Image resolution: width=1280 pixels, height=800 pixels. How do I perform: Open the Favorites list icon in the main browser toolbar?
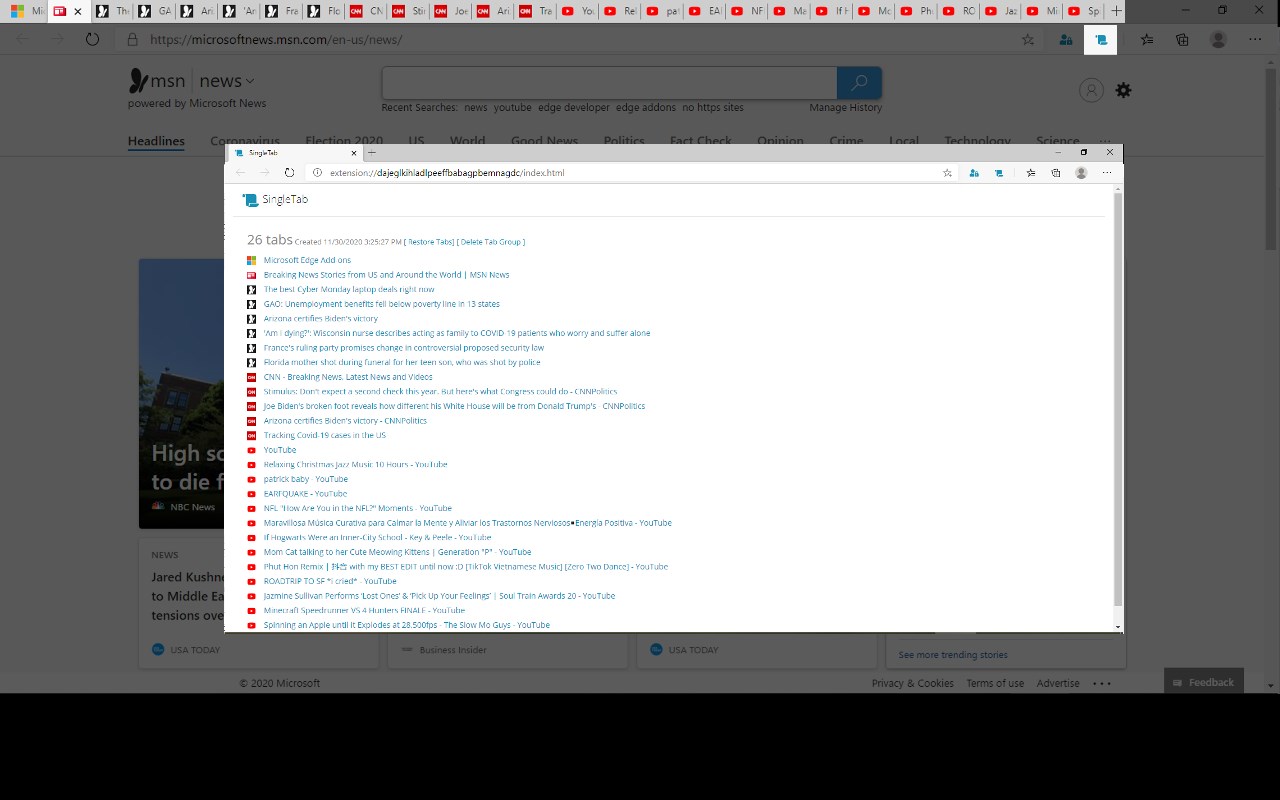pyautogui.click(x=1147, y=40)
